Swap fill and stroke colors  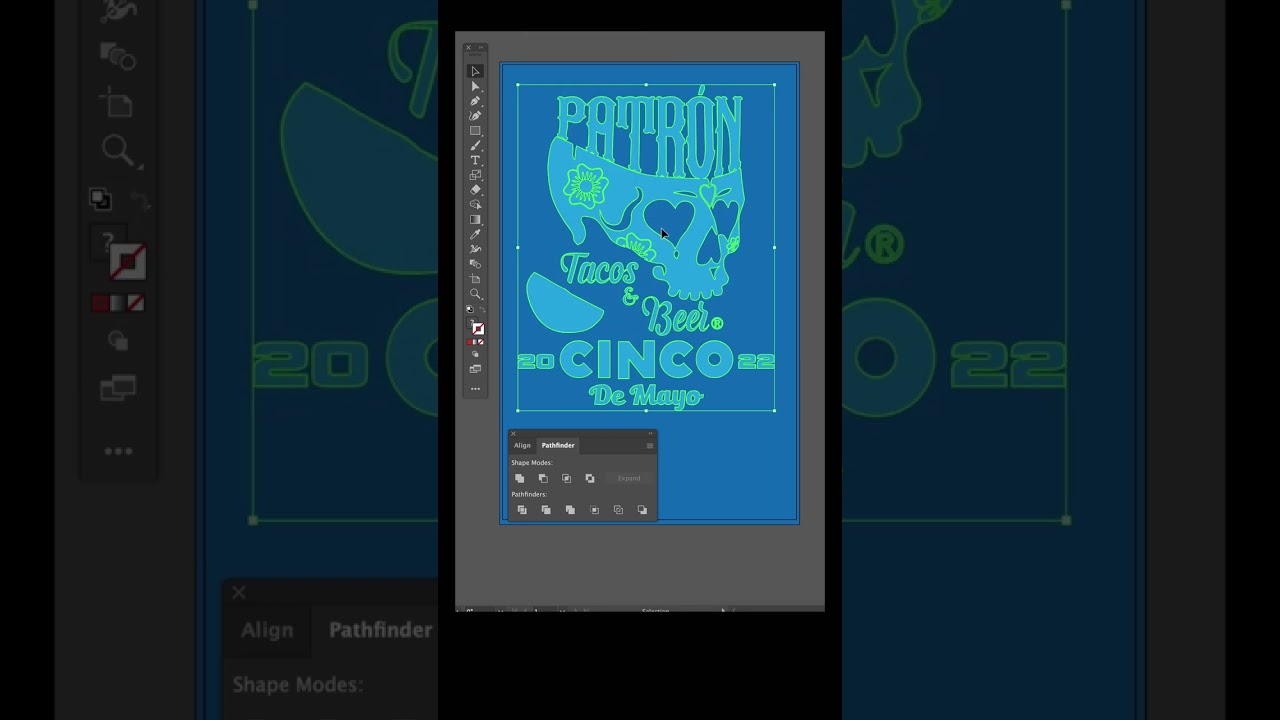click(x=482, y=310)
